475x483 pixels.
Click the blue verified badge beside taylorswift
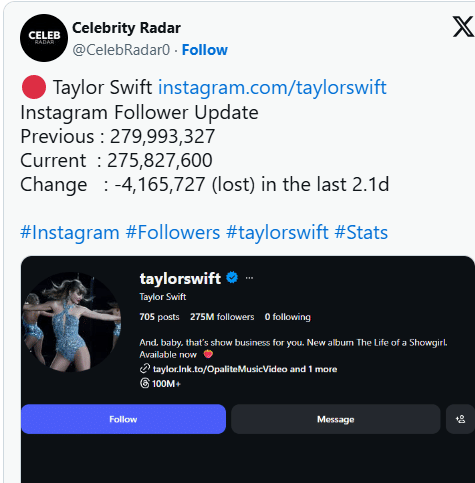pos(232,278)
